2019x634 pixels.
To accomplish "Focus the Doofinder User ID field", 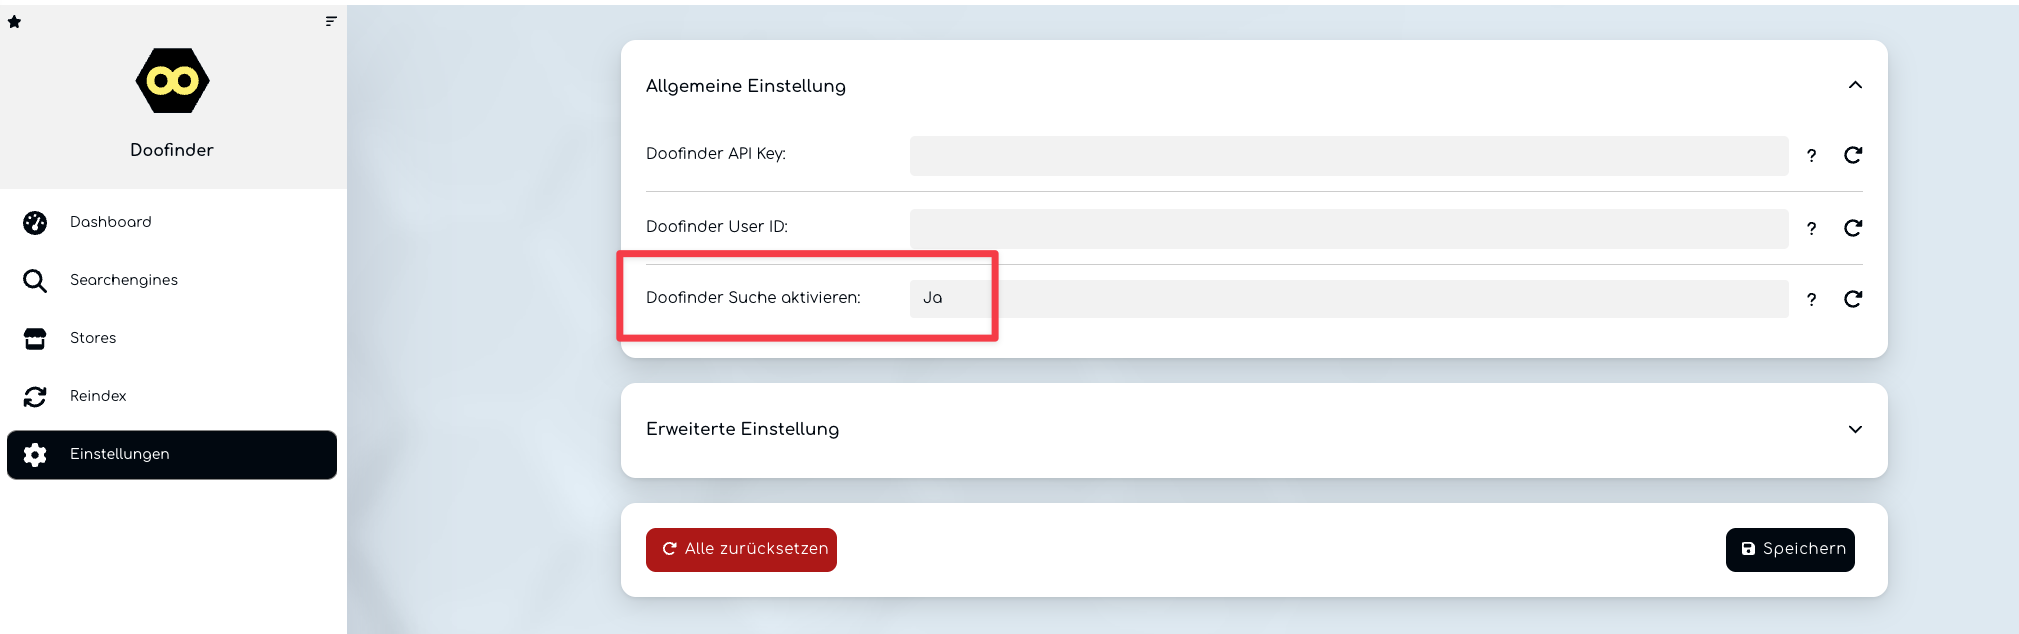I will pos(1349,229).
